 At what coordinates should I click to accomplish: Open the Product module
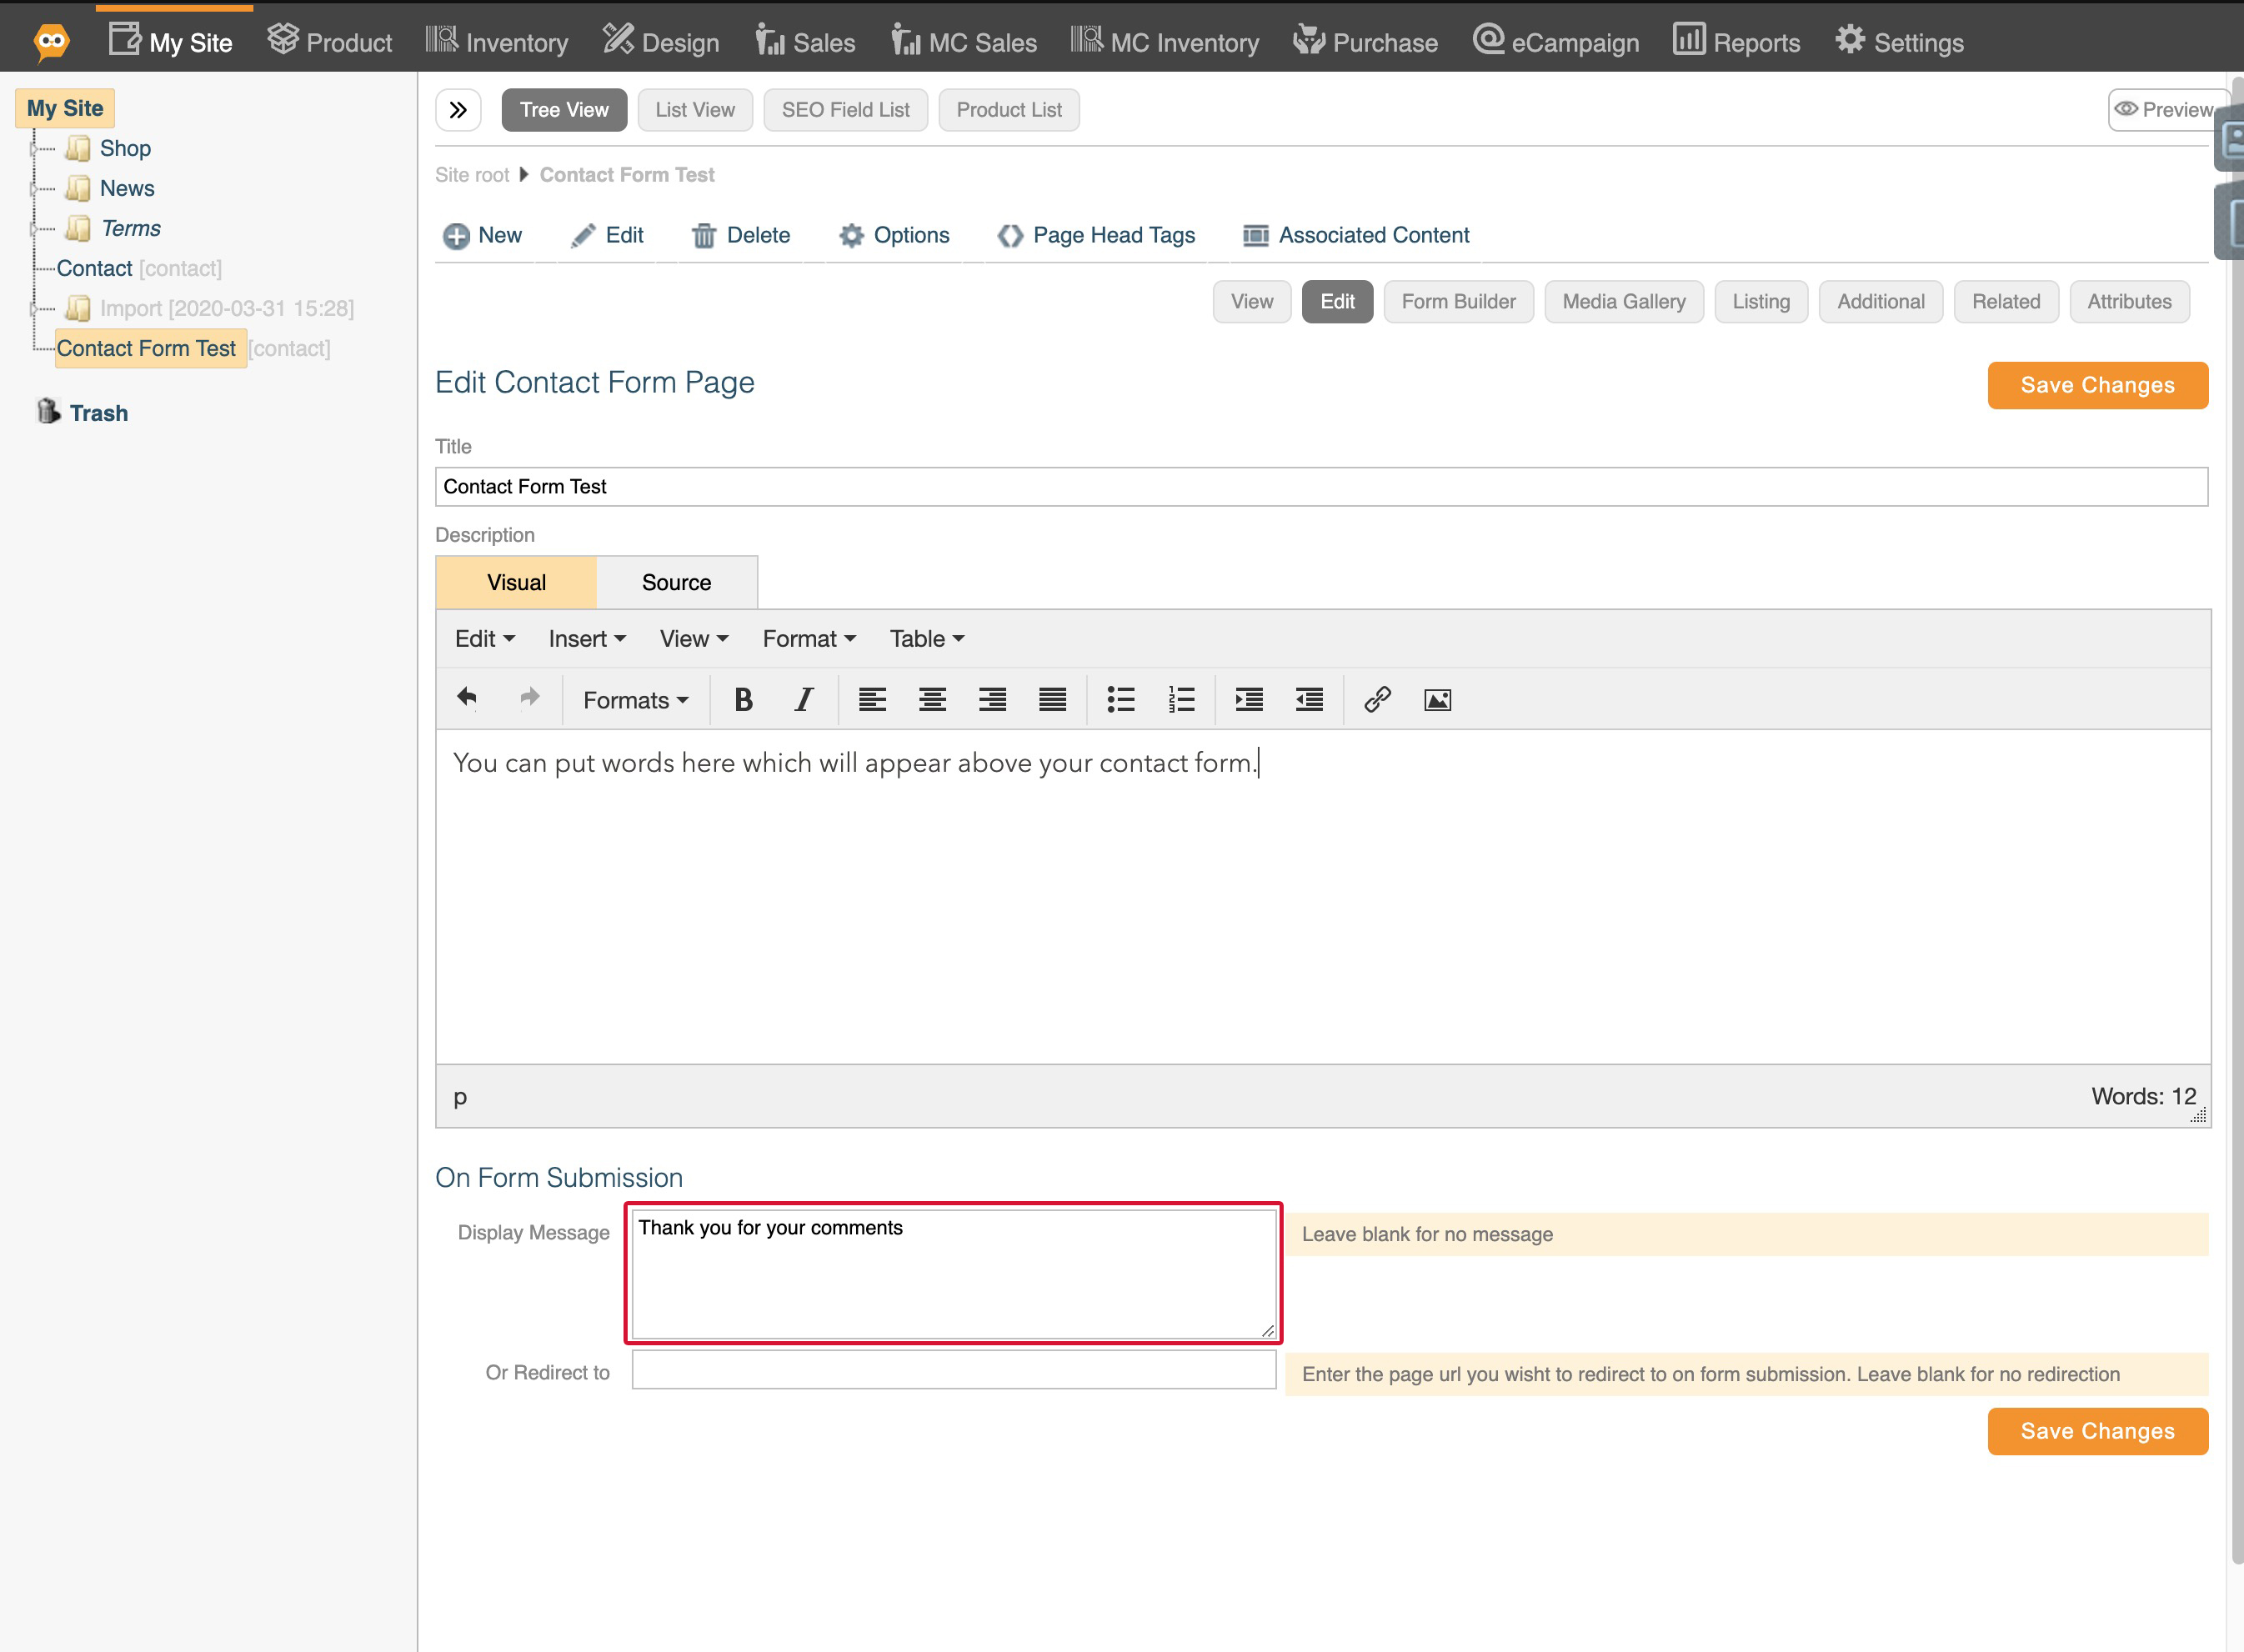[330, 42]
